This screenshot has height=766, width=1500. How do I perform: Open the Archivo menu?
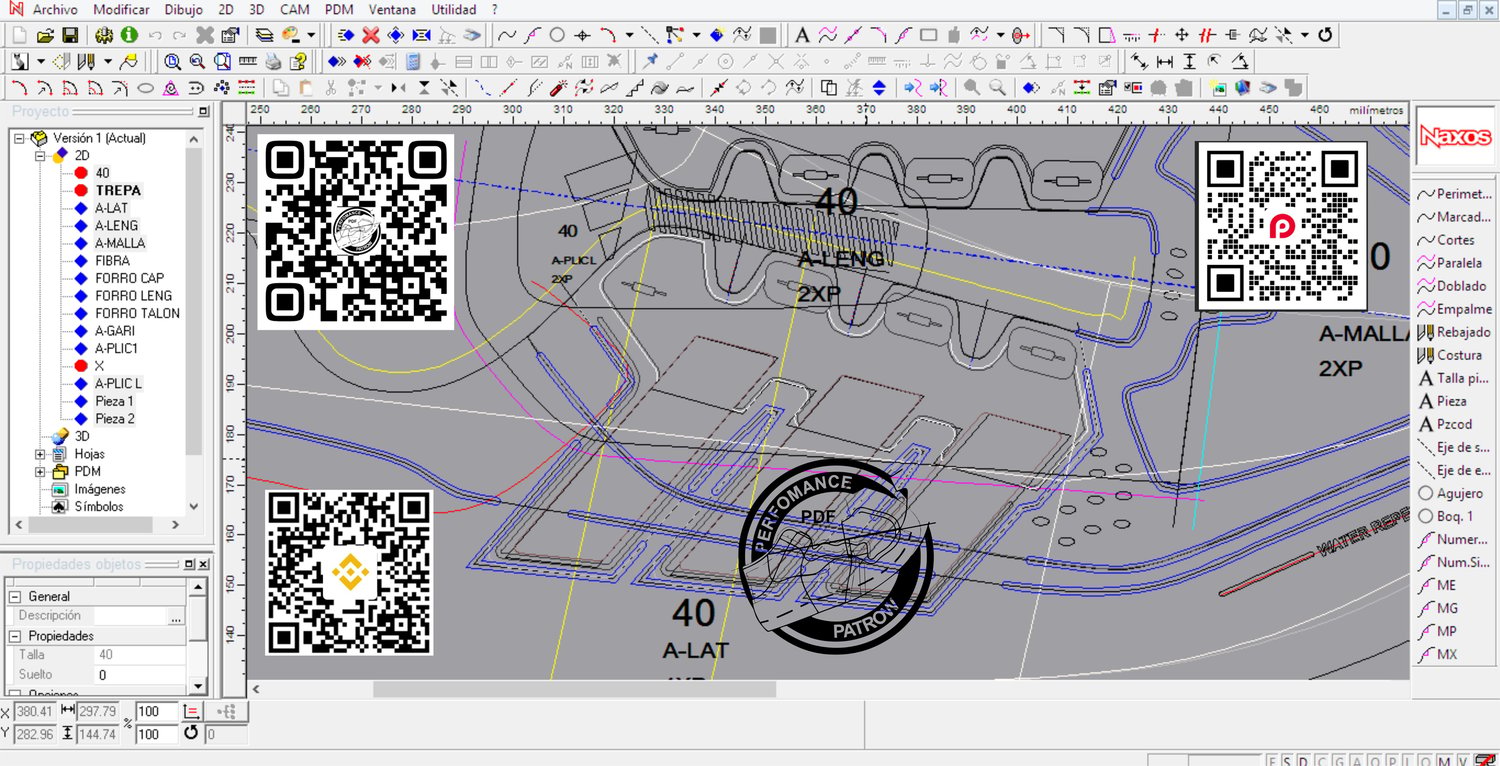click(x=55, y=9)
